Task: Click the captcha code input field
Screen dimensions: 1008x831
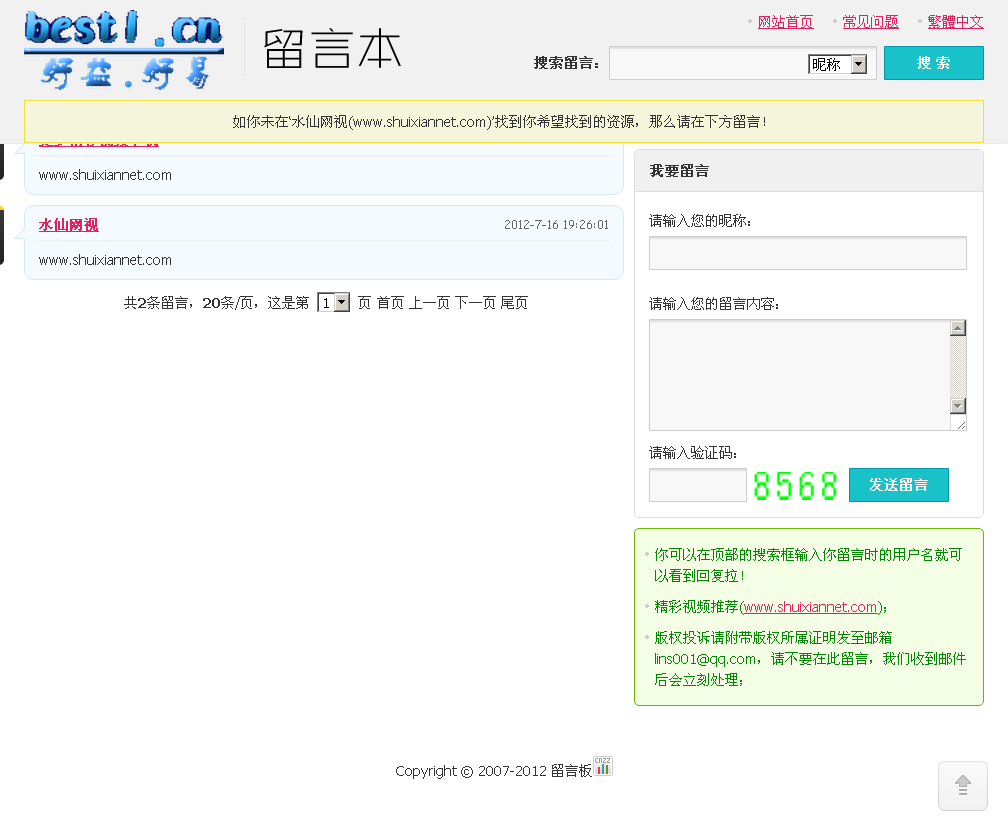Action: pos(697,485)
